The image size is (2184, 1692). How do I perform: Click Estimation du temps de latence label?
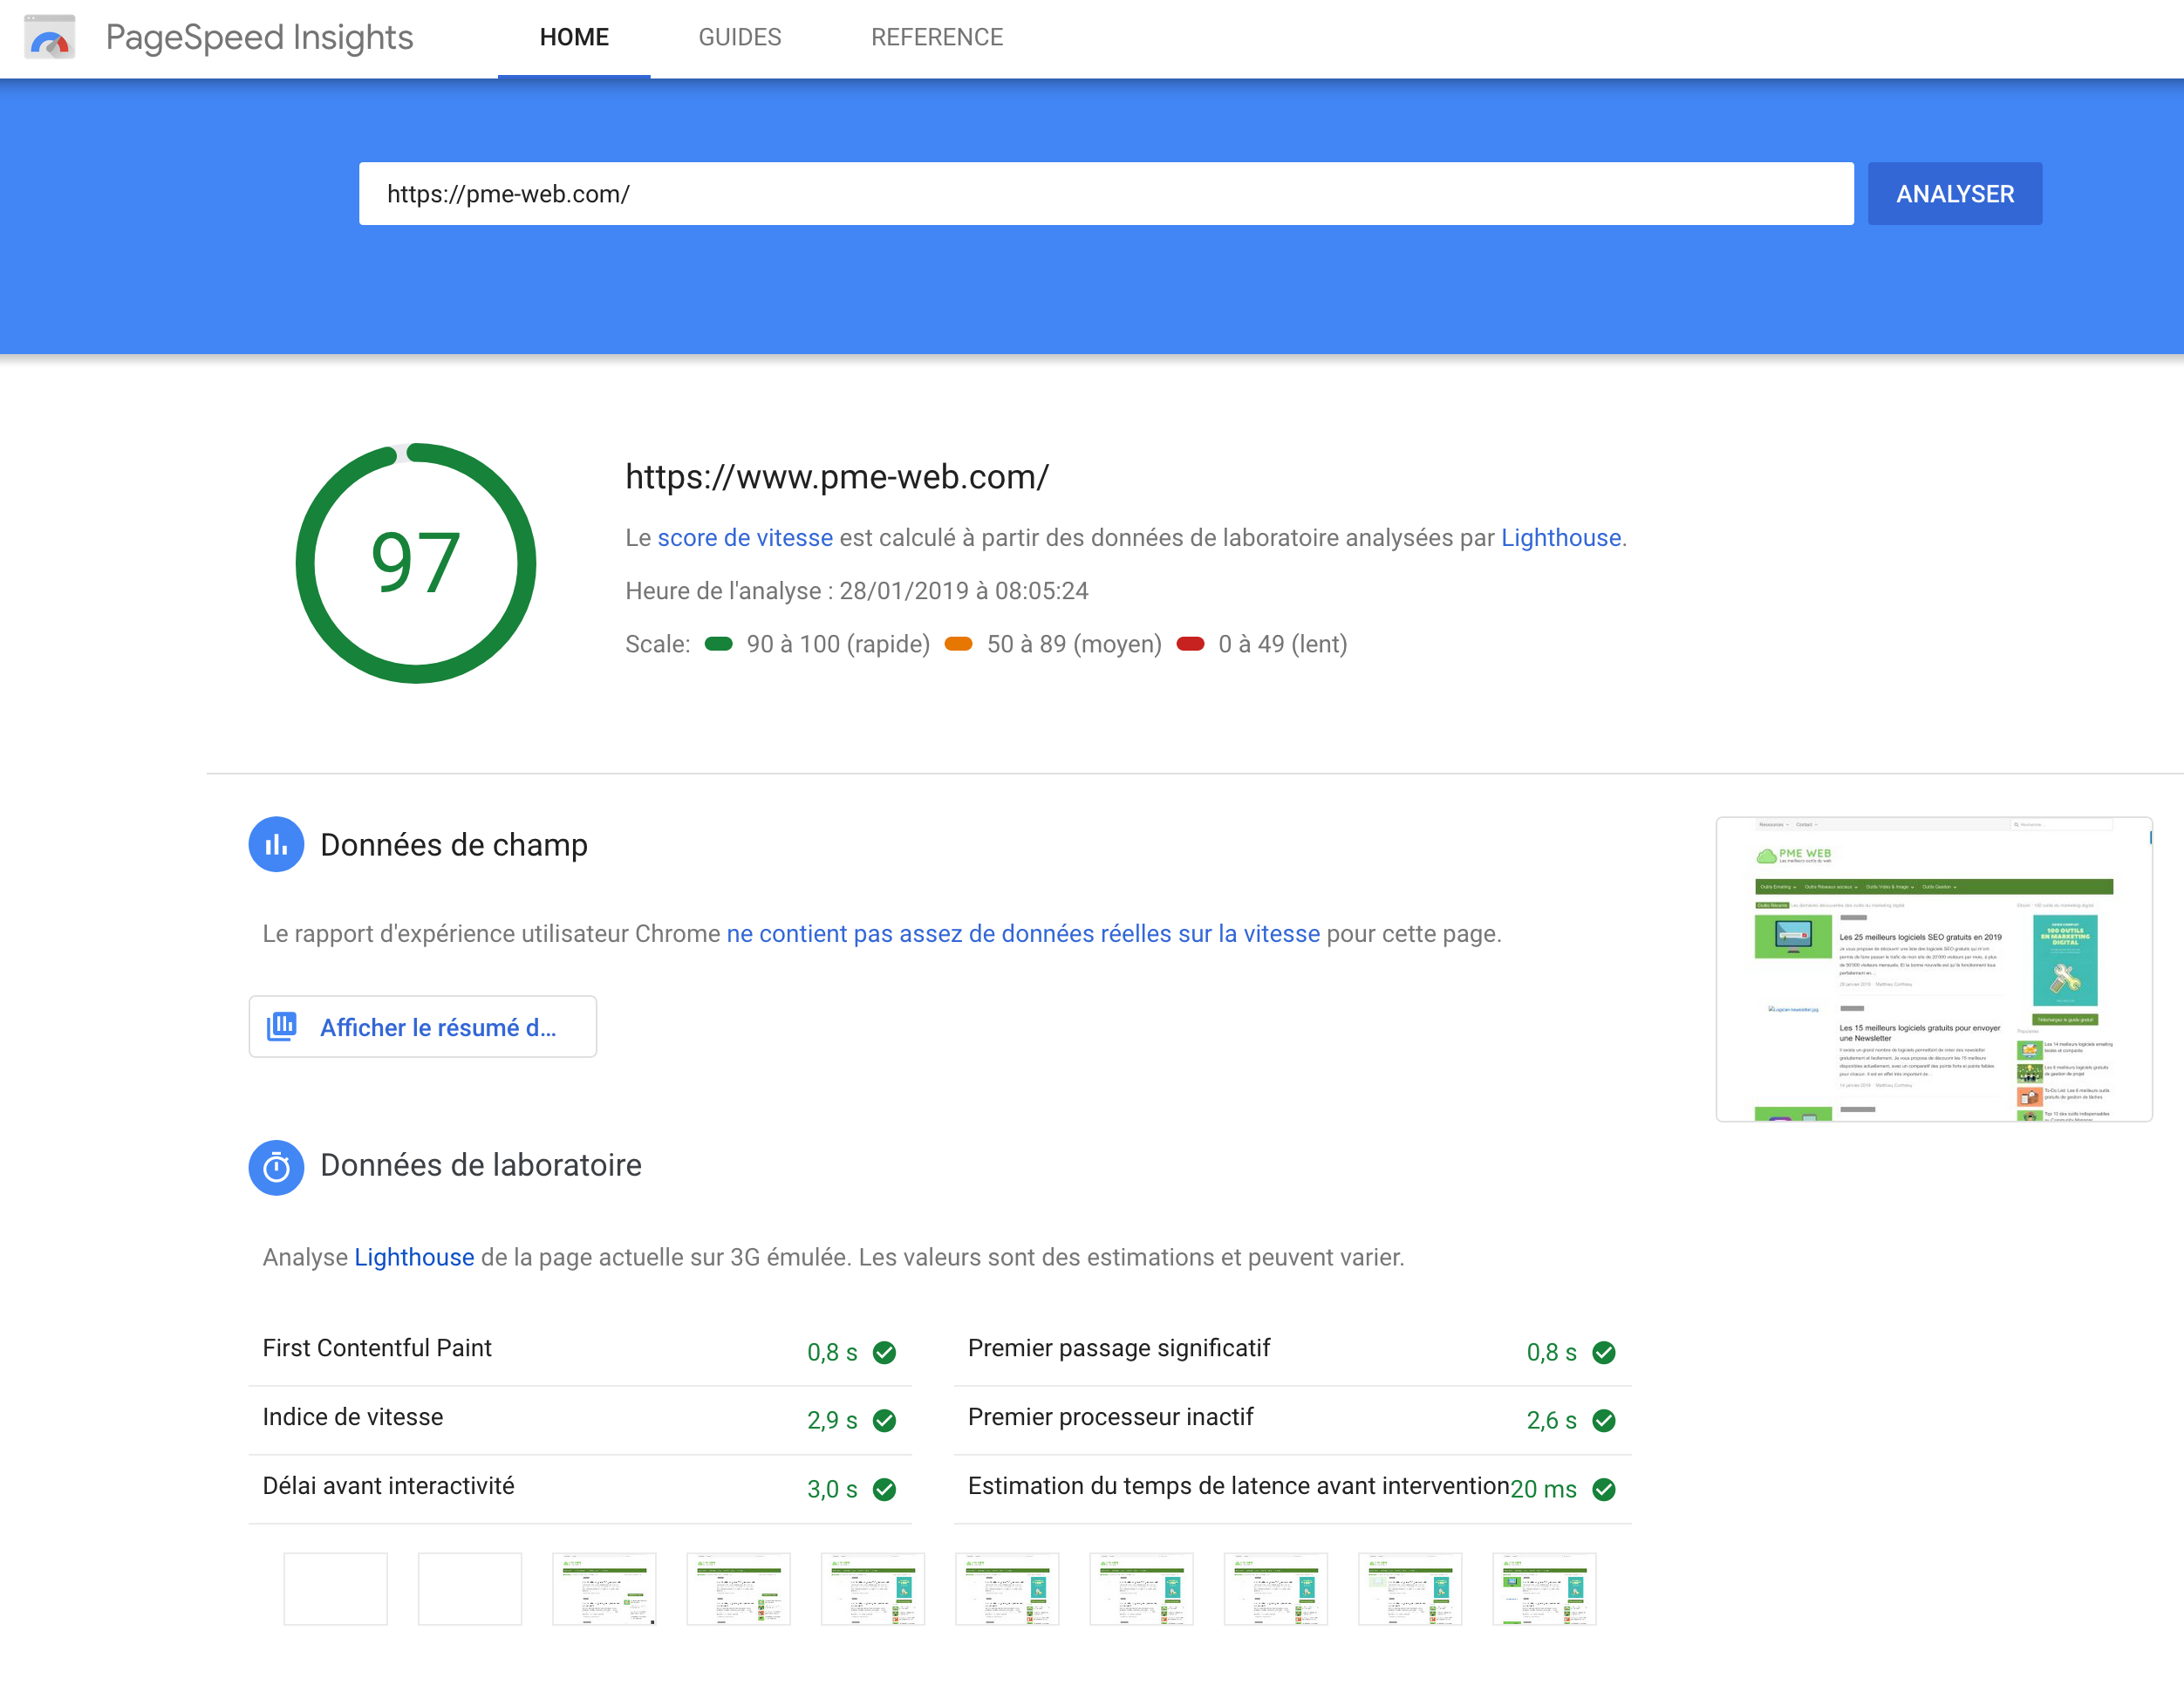pos(1238,1486)
